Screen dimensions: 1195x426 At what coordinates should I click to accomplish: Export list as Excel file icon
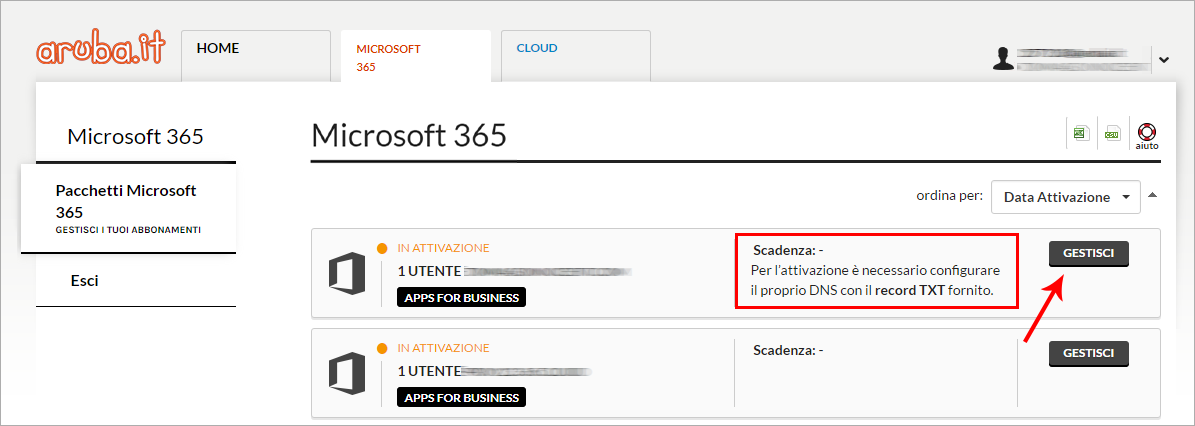pos(1080,133)
